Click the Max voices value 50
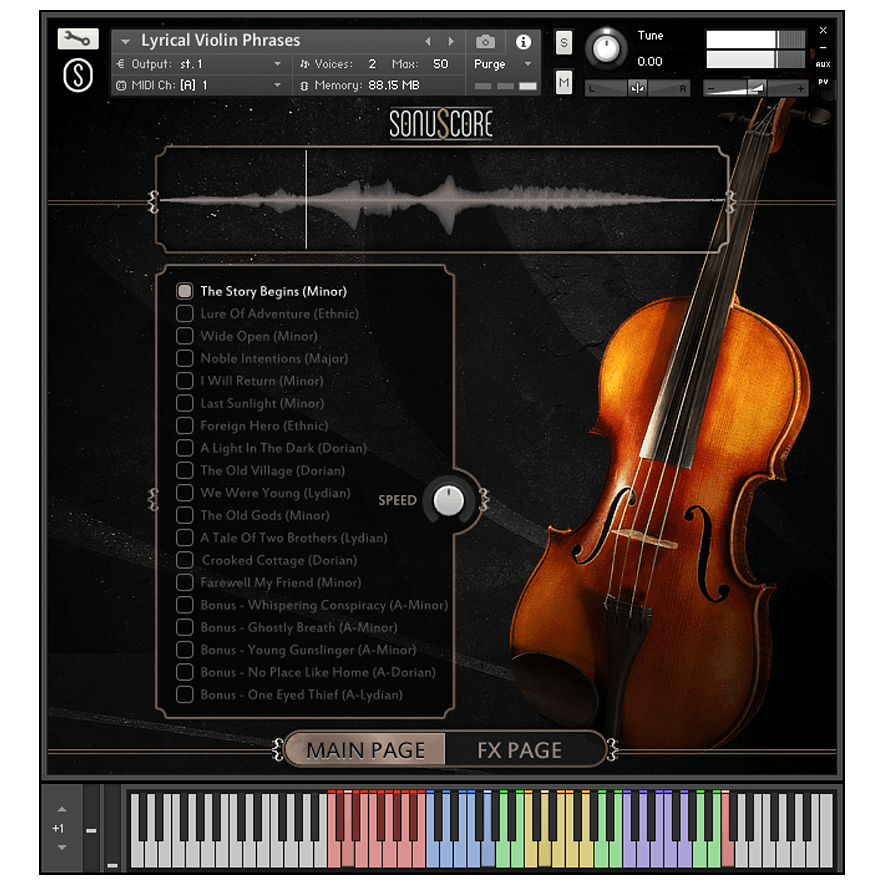 pyautogui.click(x=440, y=64)
